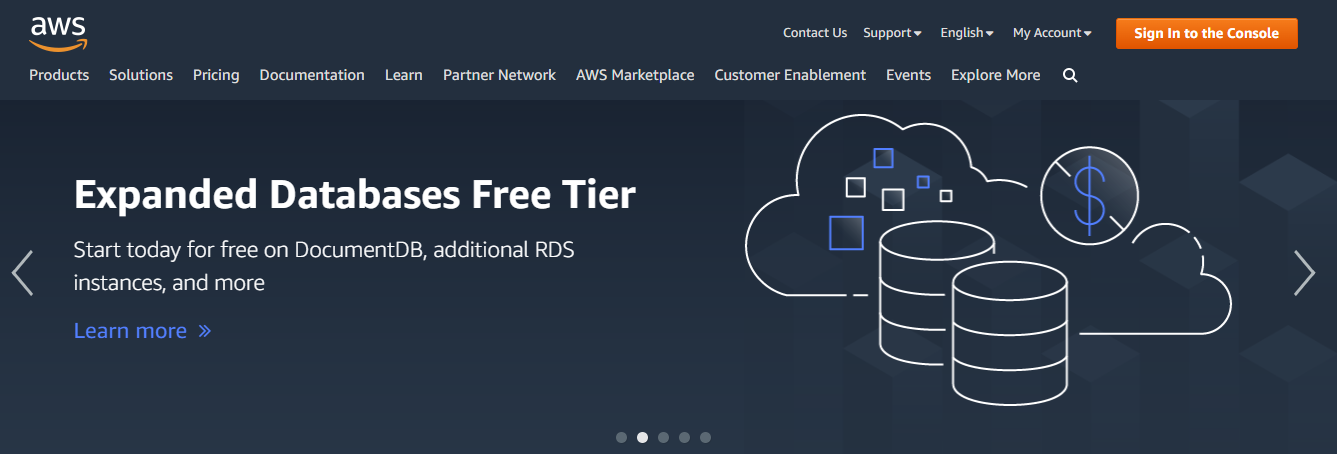Open the Partner Network menu
Image resolution: width=1337 pixels, height=454 pixels.
499,75
